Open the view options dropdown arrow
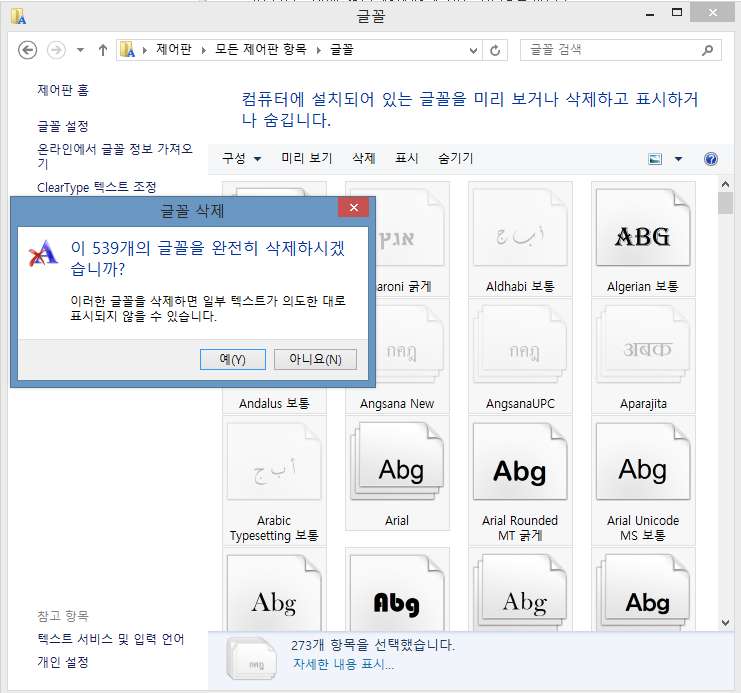 (x=678, y=159)
